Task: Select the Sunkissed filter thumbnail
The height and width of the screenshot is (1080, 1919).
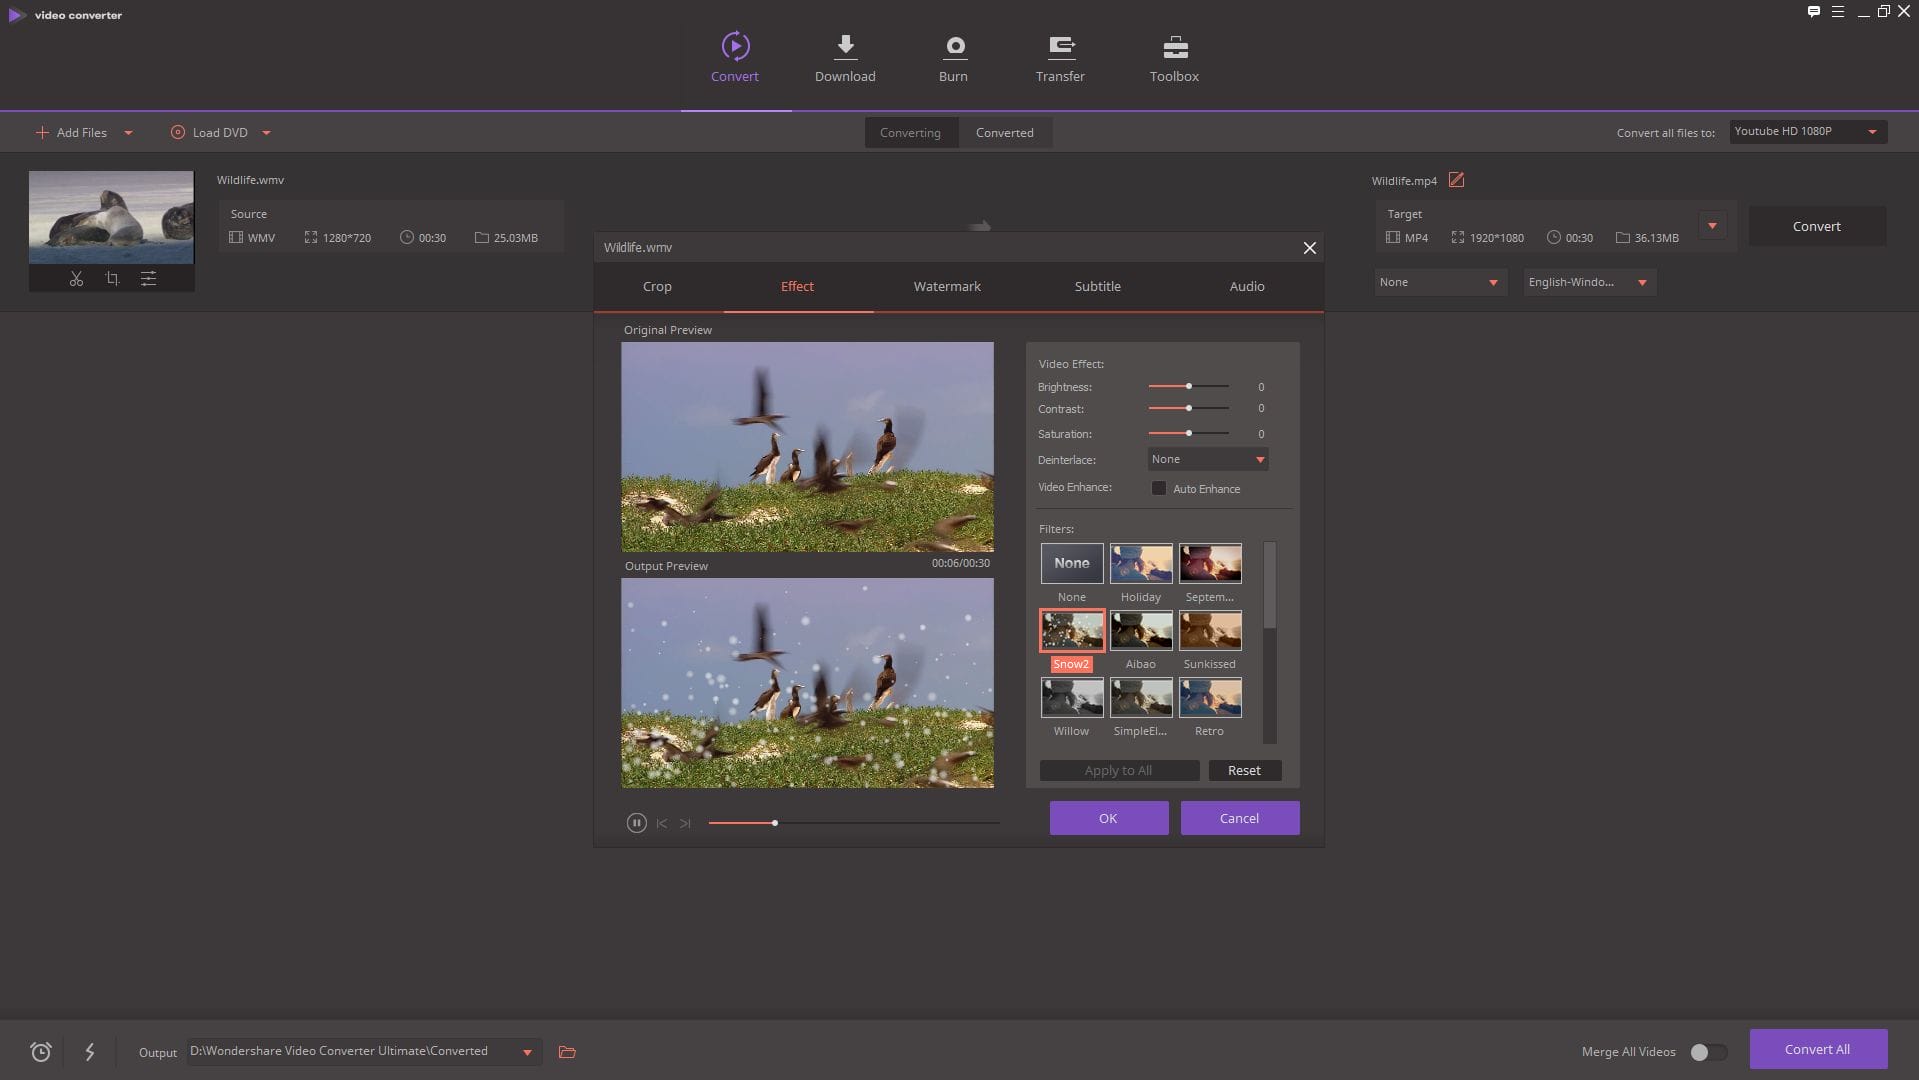Action: pyautogui.click(x=1210, y=631)
